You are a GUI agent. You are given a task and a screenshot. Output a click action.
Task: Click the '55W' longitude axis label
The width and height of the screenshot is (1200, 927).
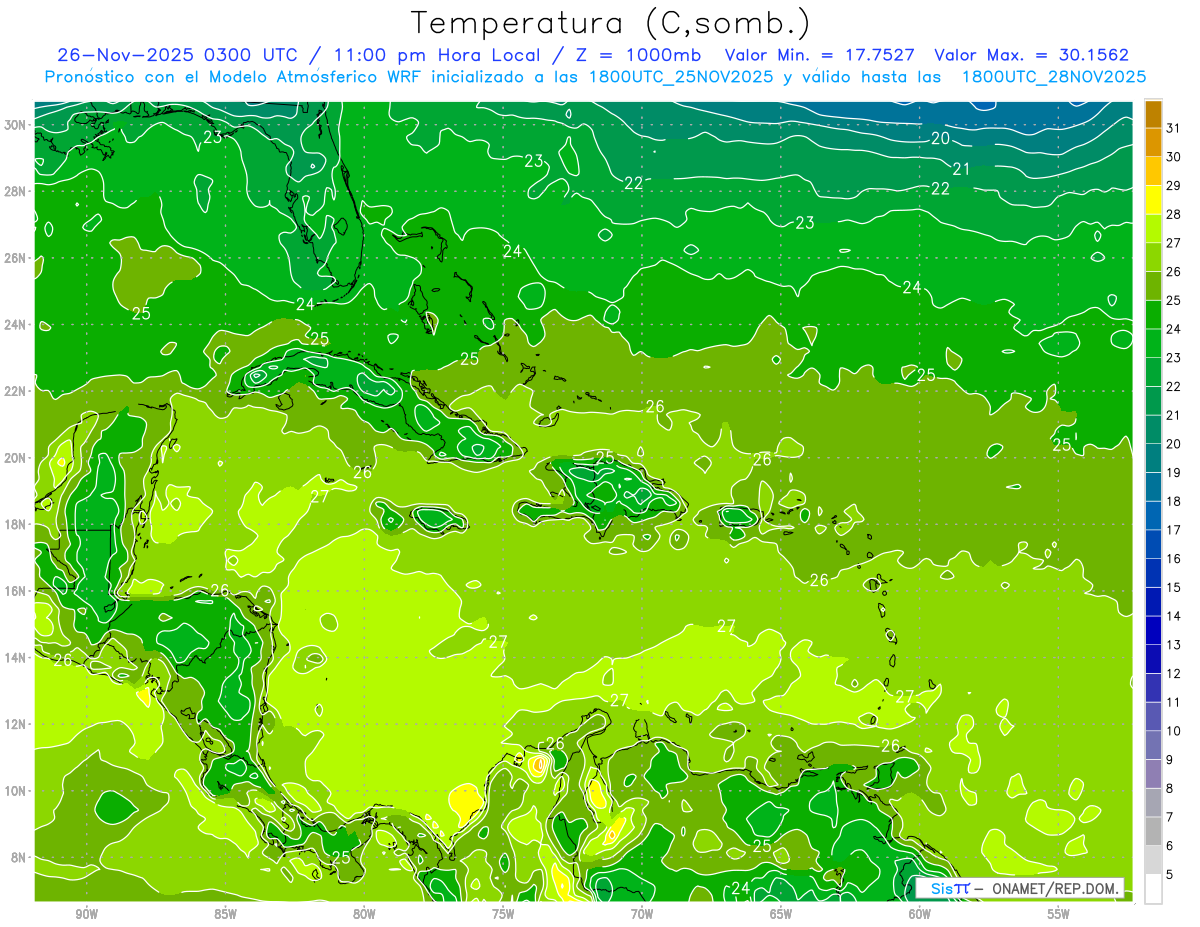pos(1059,914)
